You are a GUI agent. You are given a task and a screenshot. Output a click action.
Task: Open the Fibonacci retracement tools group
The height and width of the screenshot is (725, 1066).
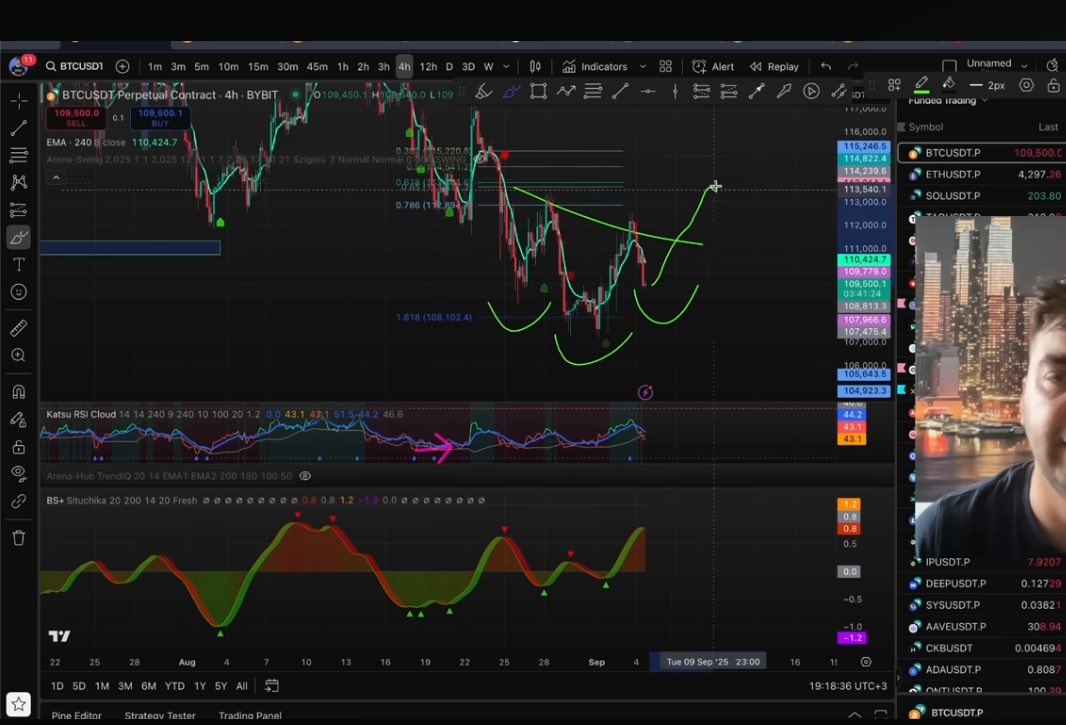[x=18, y=155]
